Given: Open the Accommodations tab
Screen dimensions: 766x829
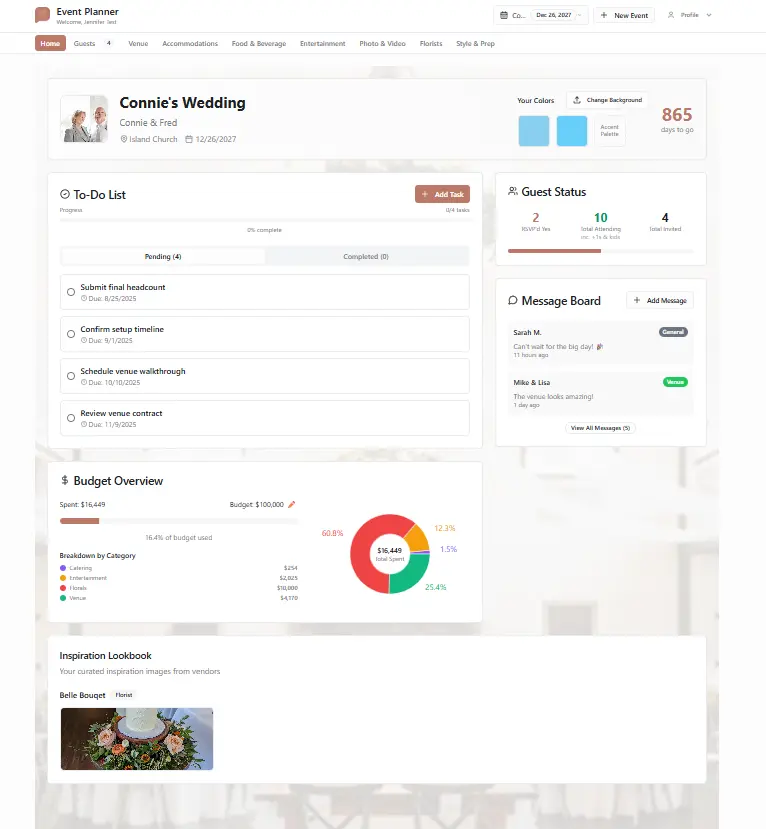Looking at the screenshot, I should coord(190,43).
